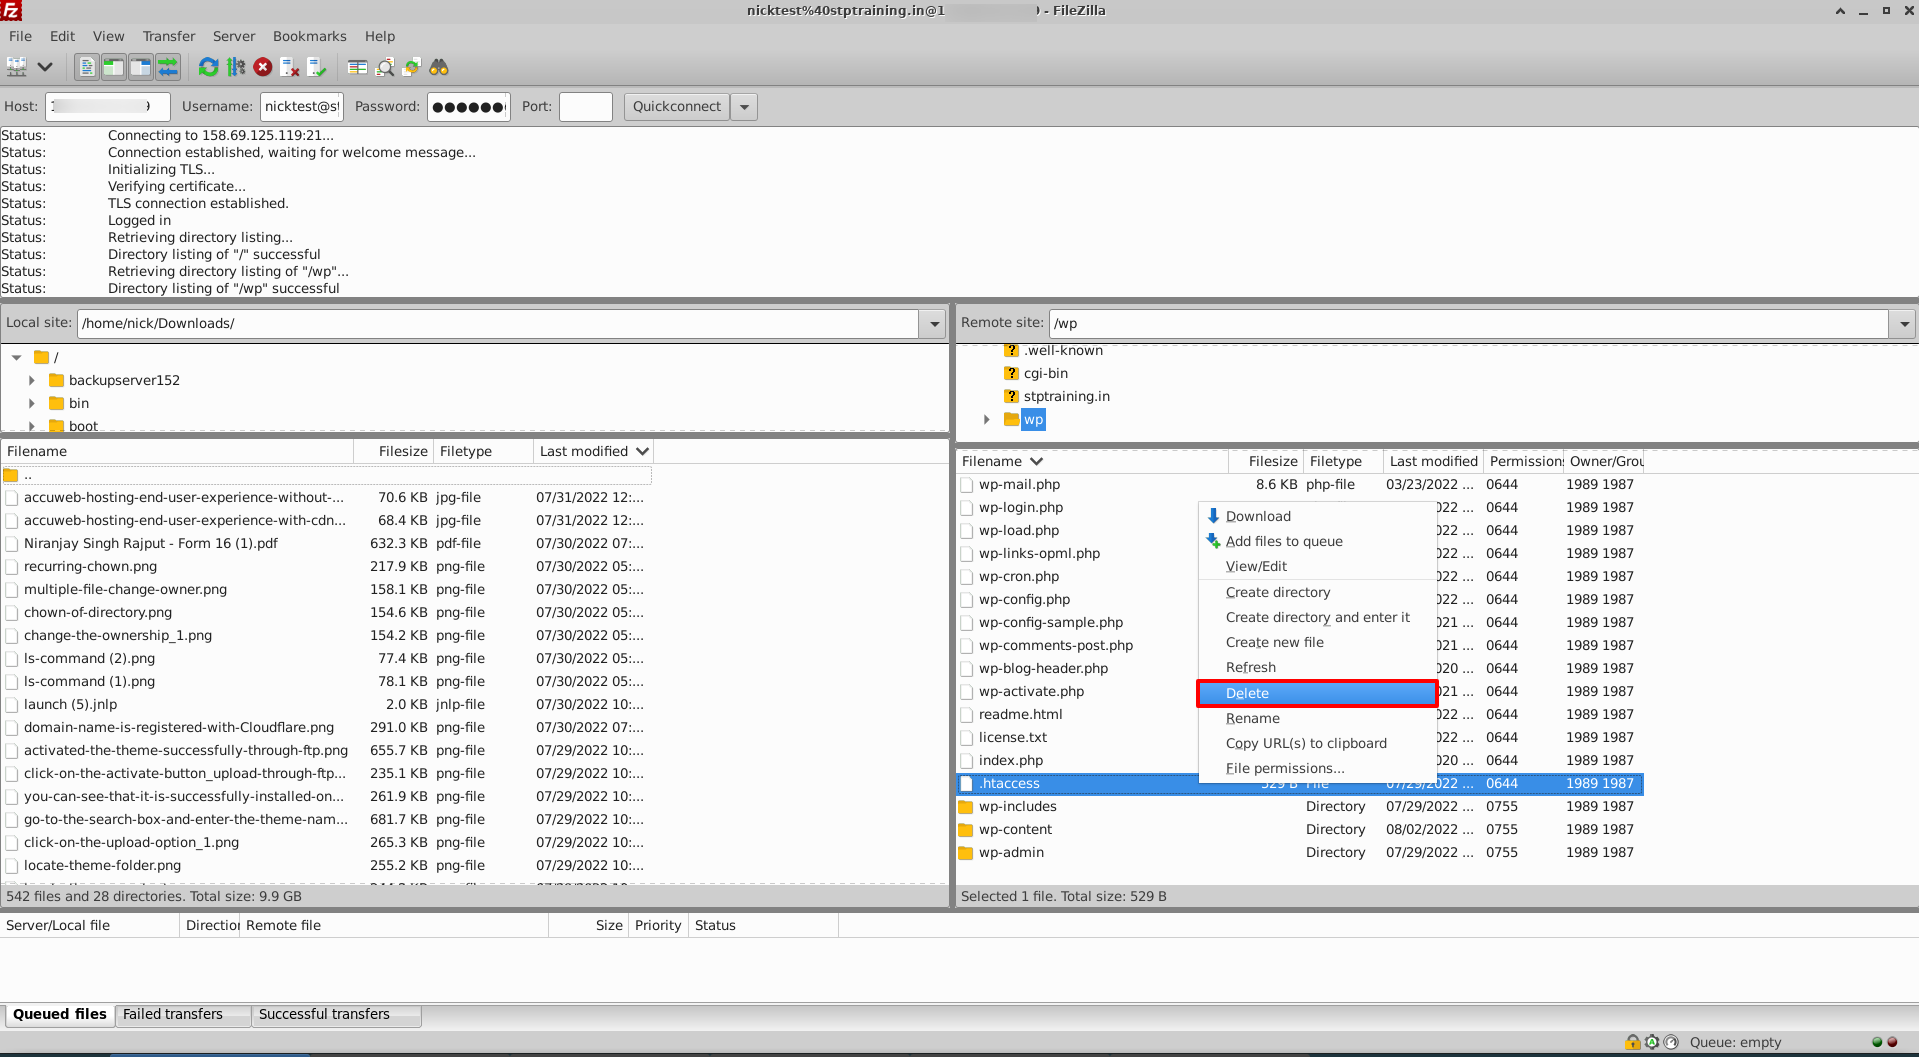
Task: Choose Copy URL(s) to clipboard
Action: [x=1317, y=743]
